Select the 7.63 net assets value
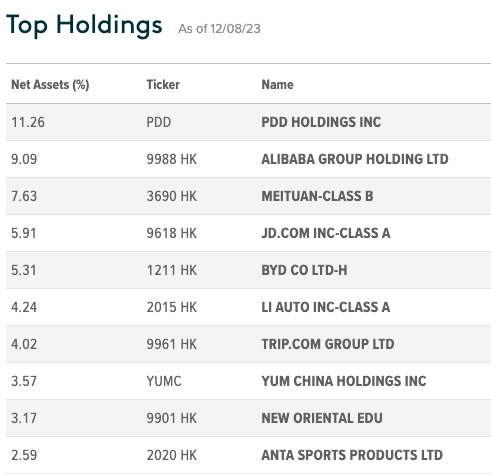 24,196
